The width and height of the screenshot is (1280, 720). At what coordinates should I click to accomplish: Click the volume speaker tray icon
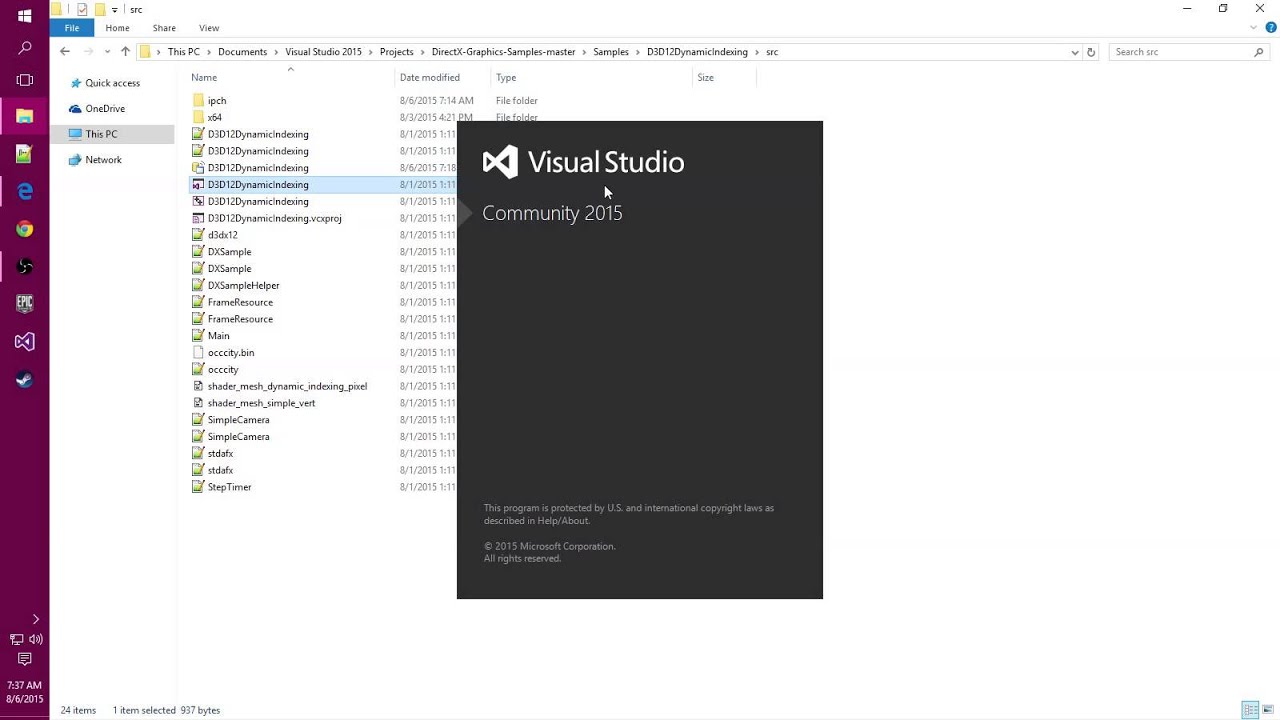tap(36, 639)
